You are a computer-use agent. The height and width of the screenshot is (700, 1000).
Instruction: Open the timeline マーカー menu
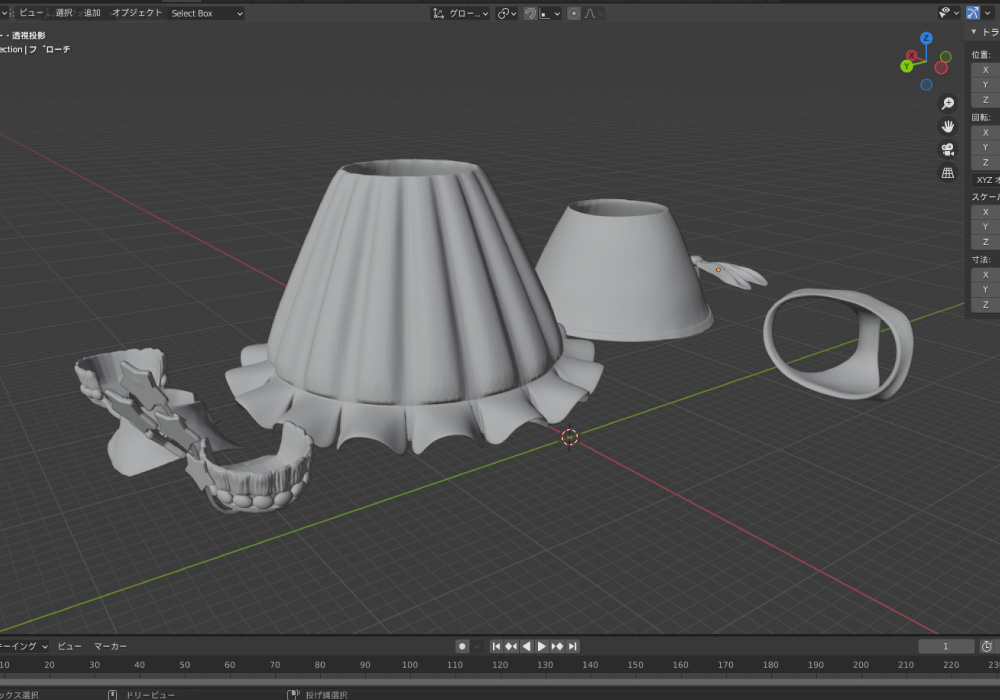[110, 646]
